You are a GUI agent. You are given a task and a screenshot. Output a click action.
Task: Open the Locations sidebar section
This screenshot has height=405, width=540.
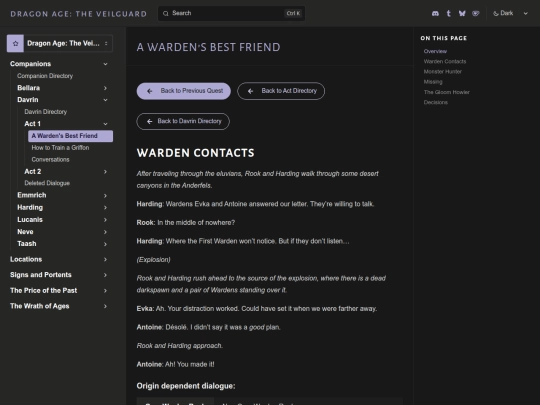coord(26,259)
